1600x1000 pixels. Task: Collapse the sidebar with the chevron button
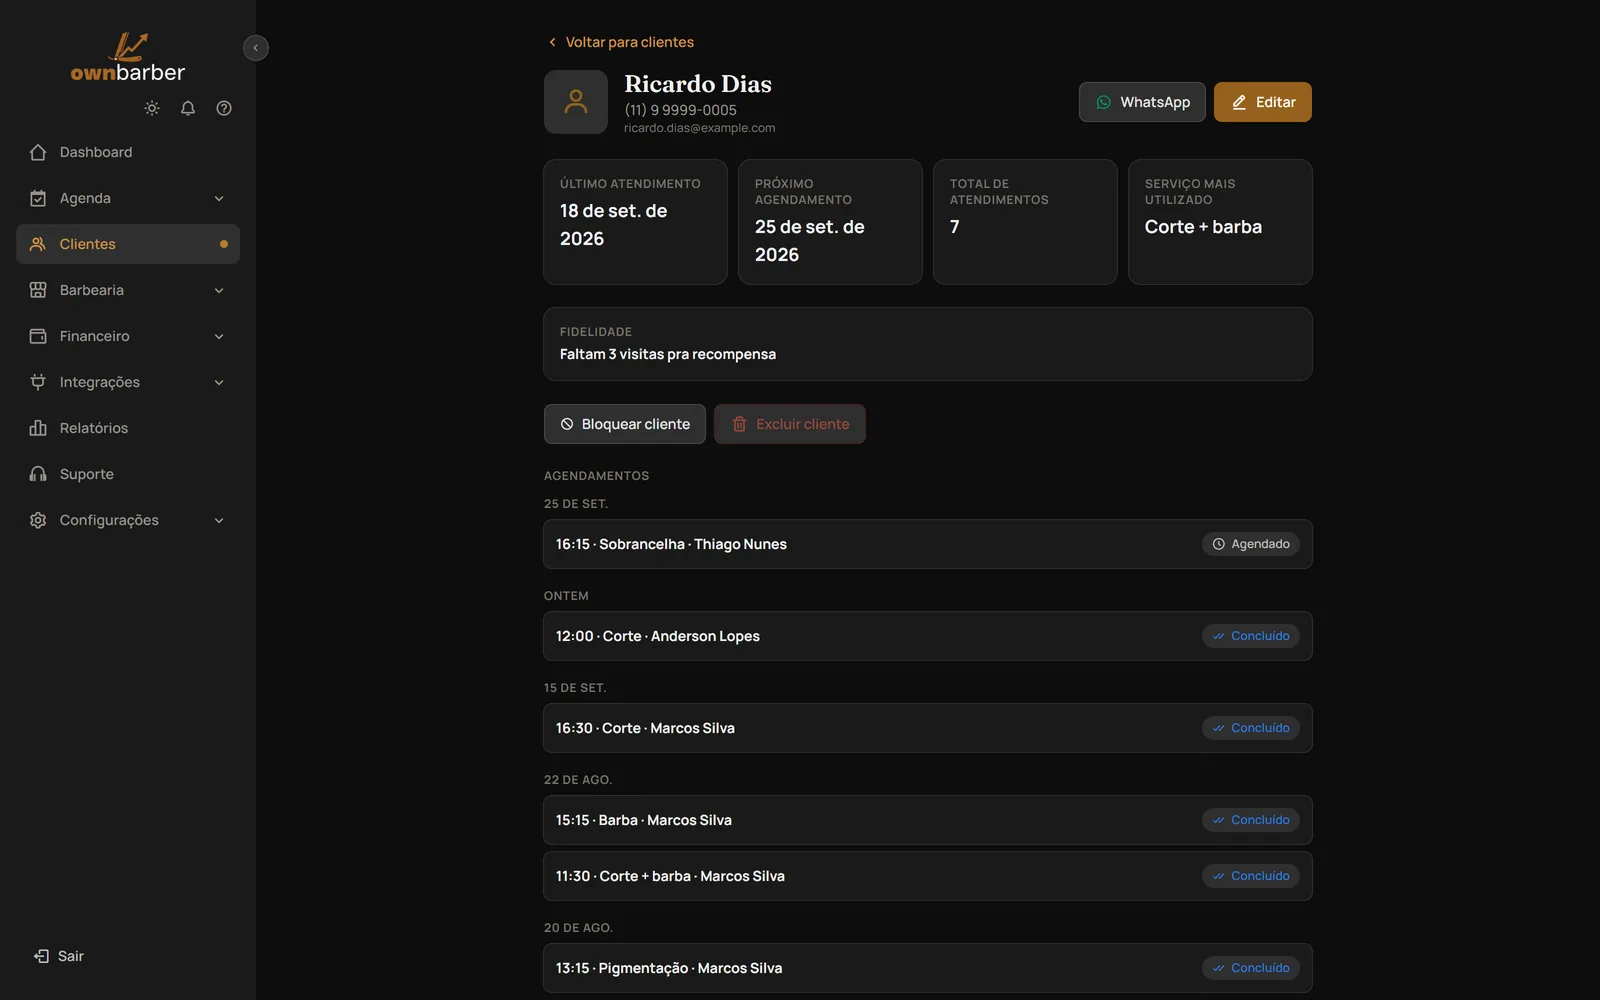[256, 48]
